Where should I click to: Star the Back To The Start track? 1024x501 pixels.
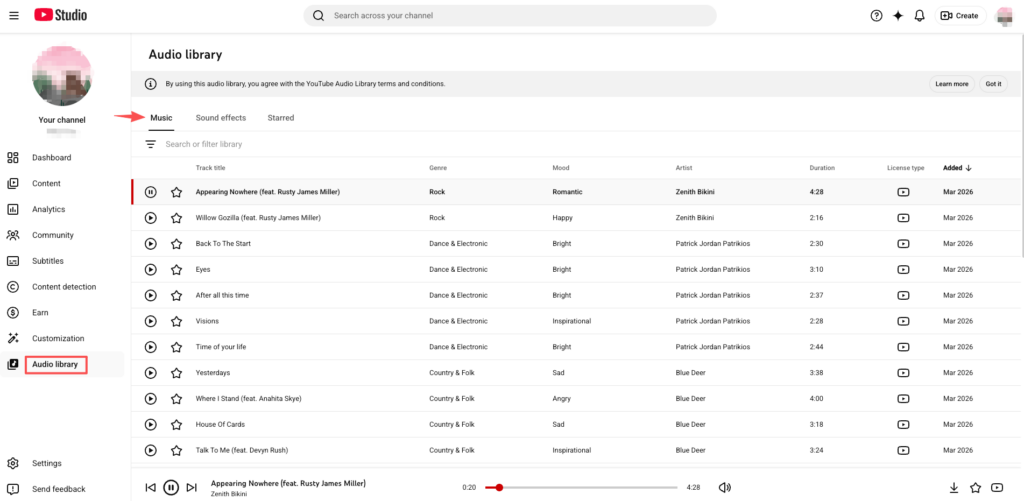(176, 244)
